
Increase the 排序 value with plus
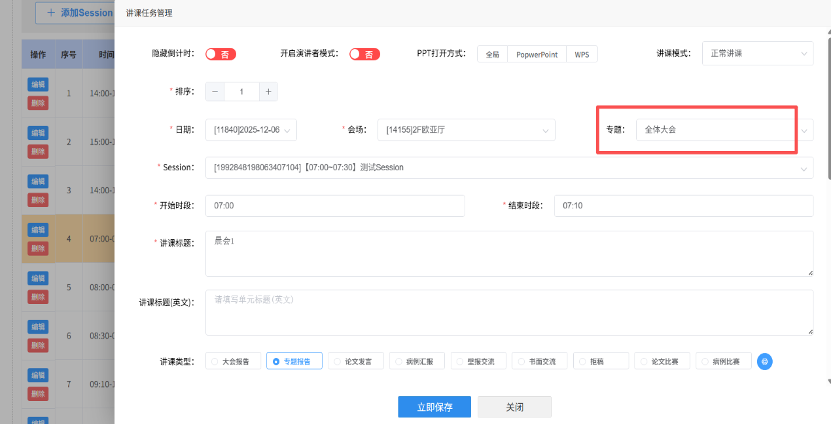[x=267, y=92]
